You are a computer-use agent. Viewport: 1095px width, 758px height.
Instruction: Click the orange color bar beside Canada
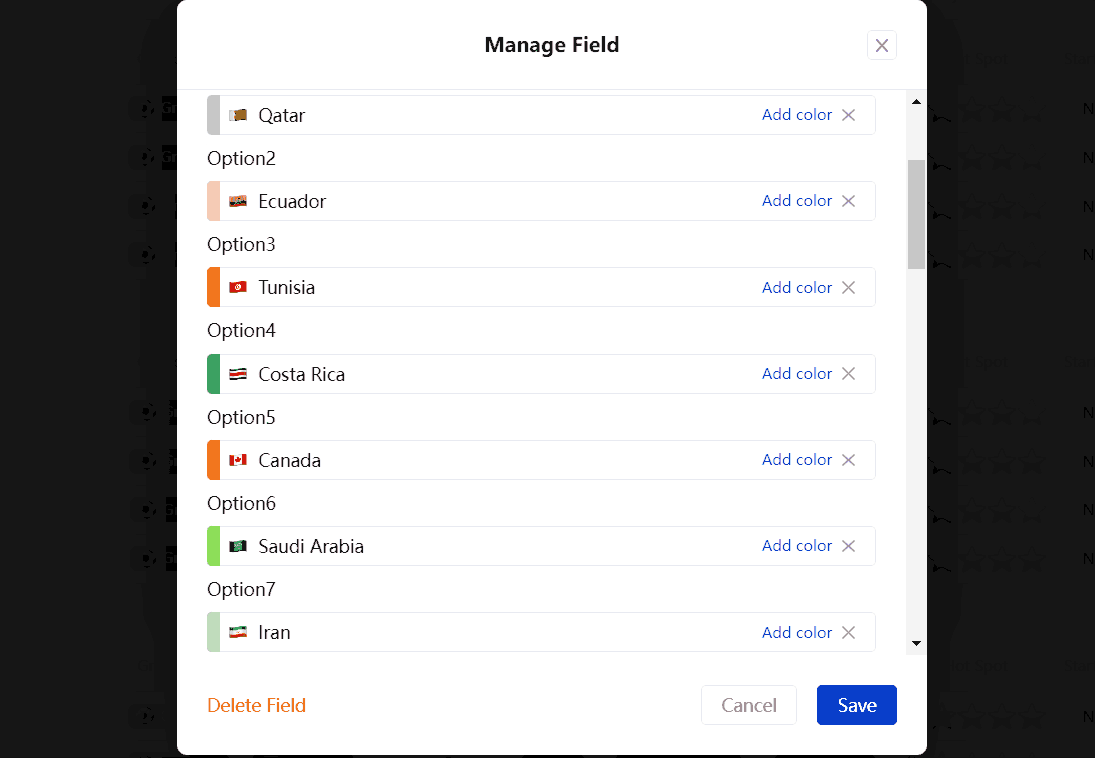[210, 459]
